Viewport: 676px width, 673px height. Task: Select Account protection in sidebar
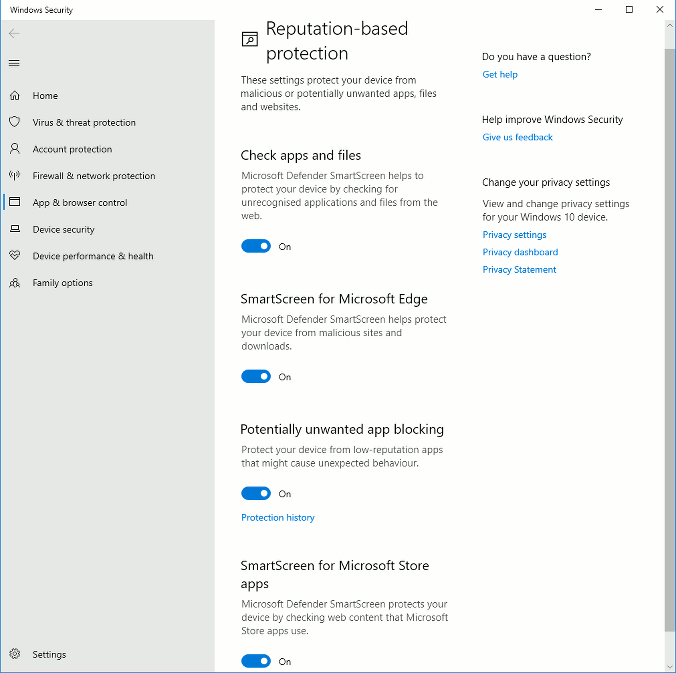[x=108, y=149]
